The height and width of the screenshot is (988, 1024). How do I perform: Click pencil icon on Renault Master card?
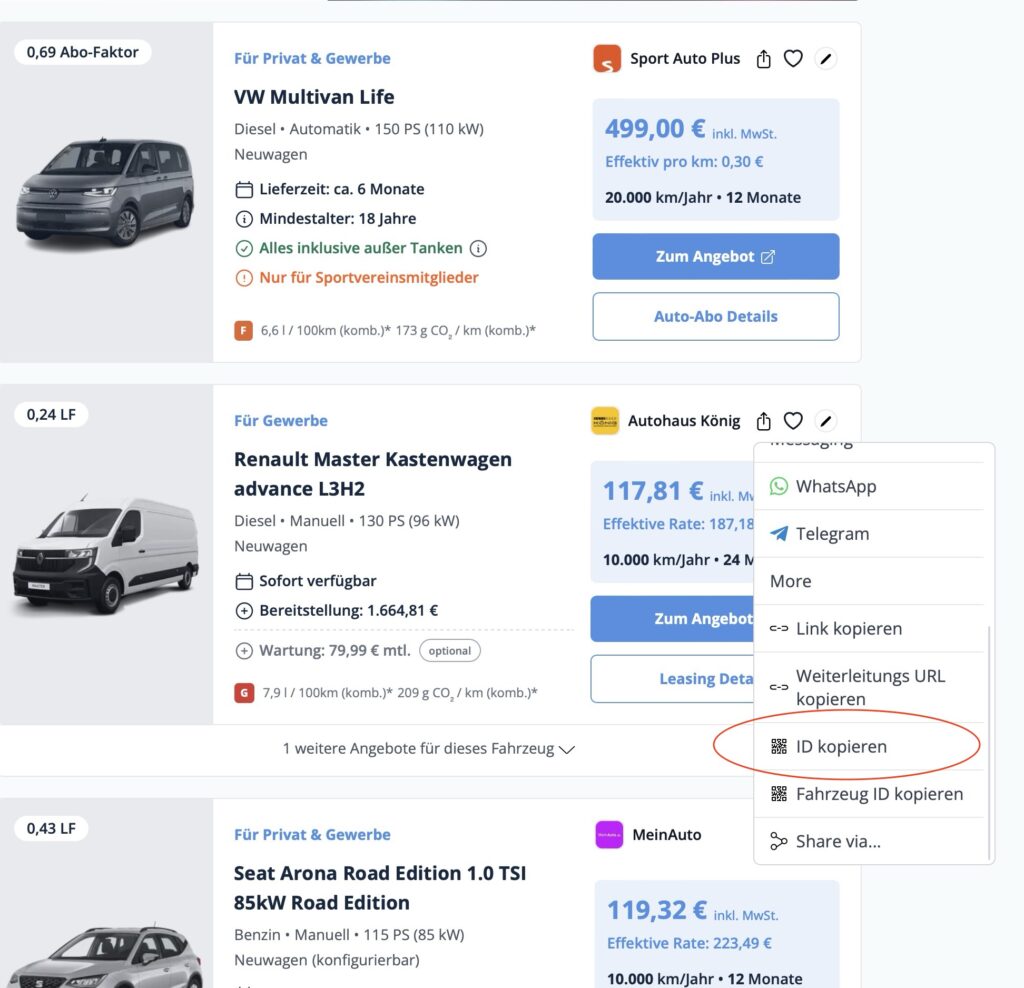coord(825,421)
